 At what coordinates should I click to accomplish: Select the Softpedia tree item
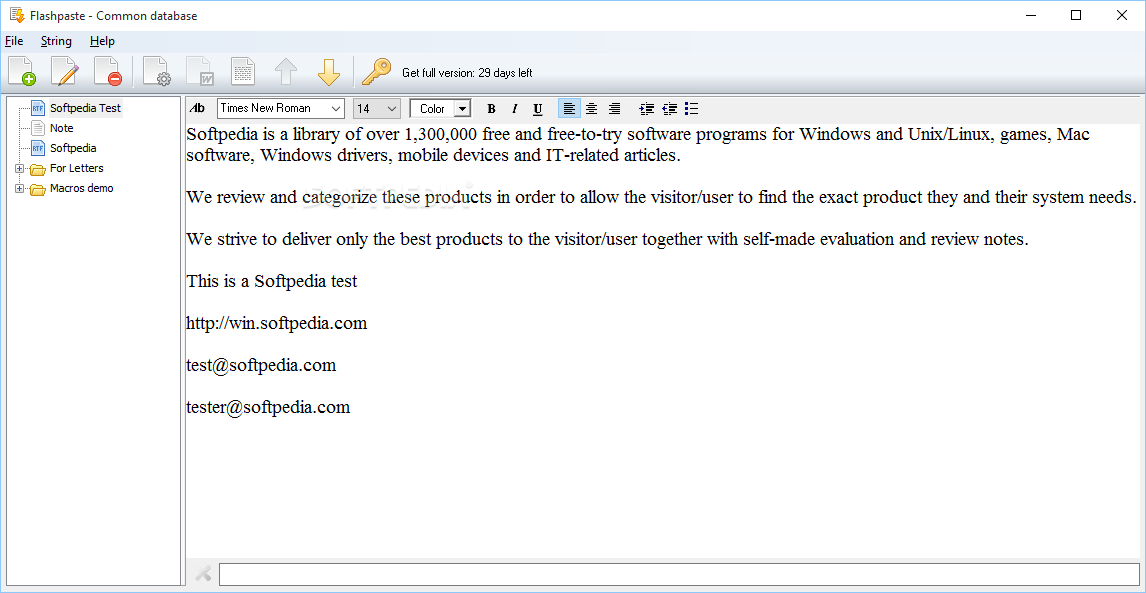(x=73, y=148)
